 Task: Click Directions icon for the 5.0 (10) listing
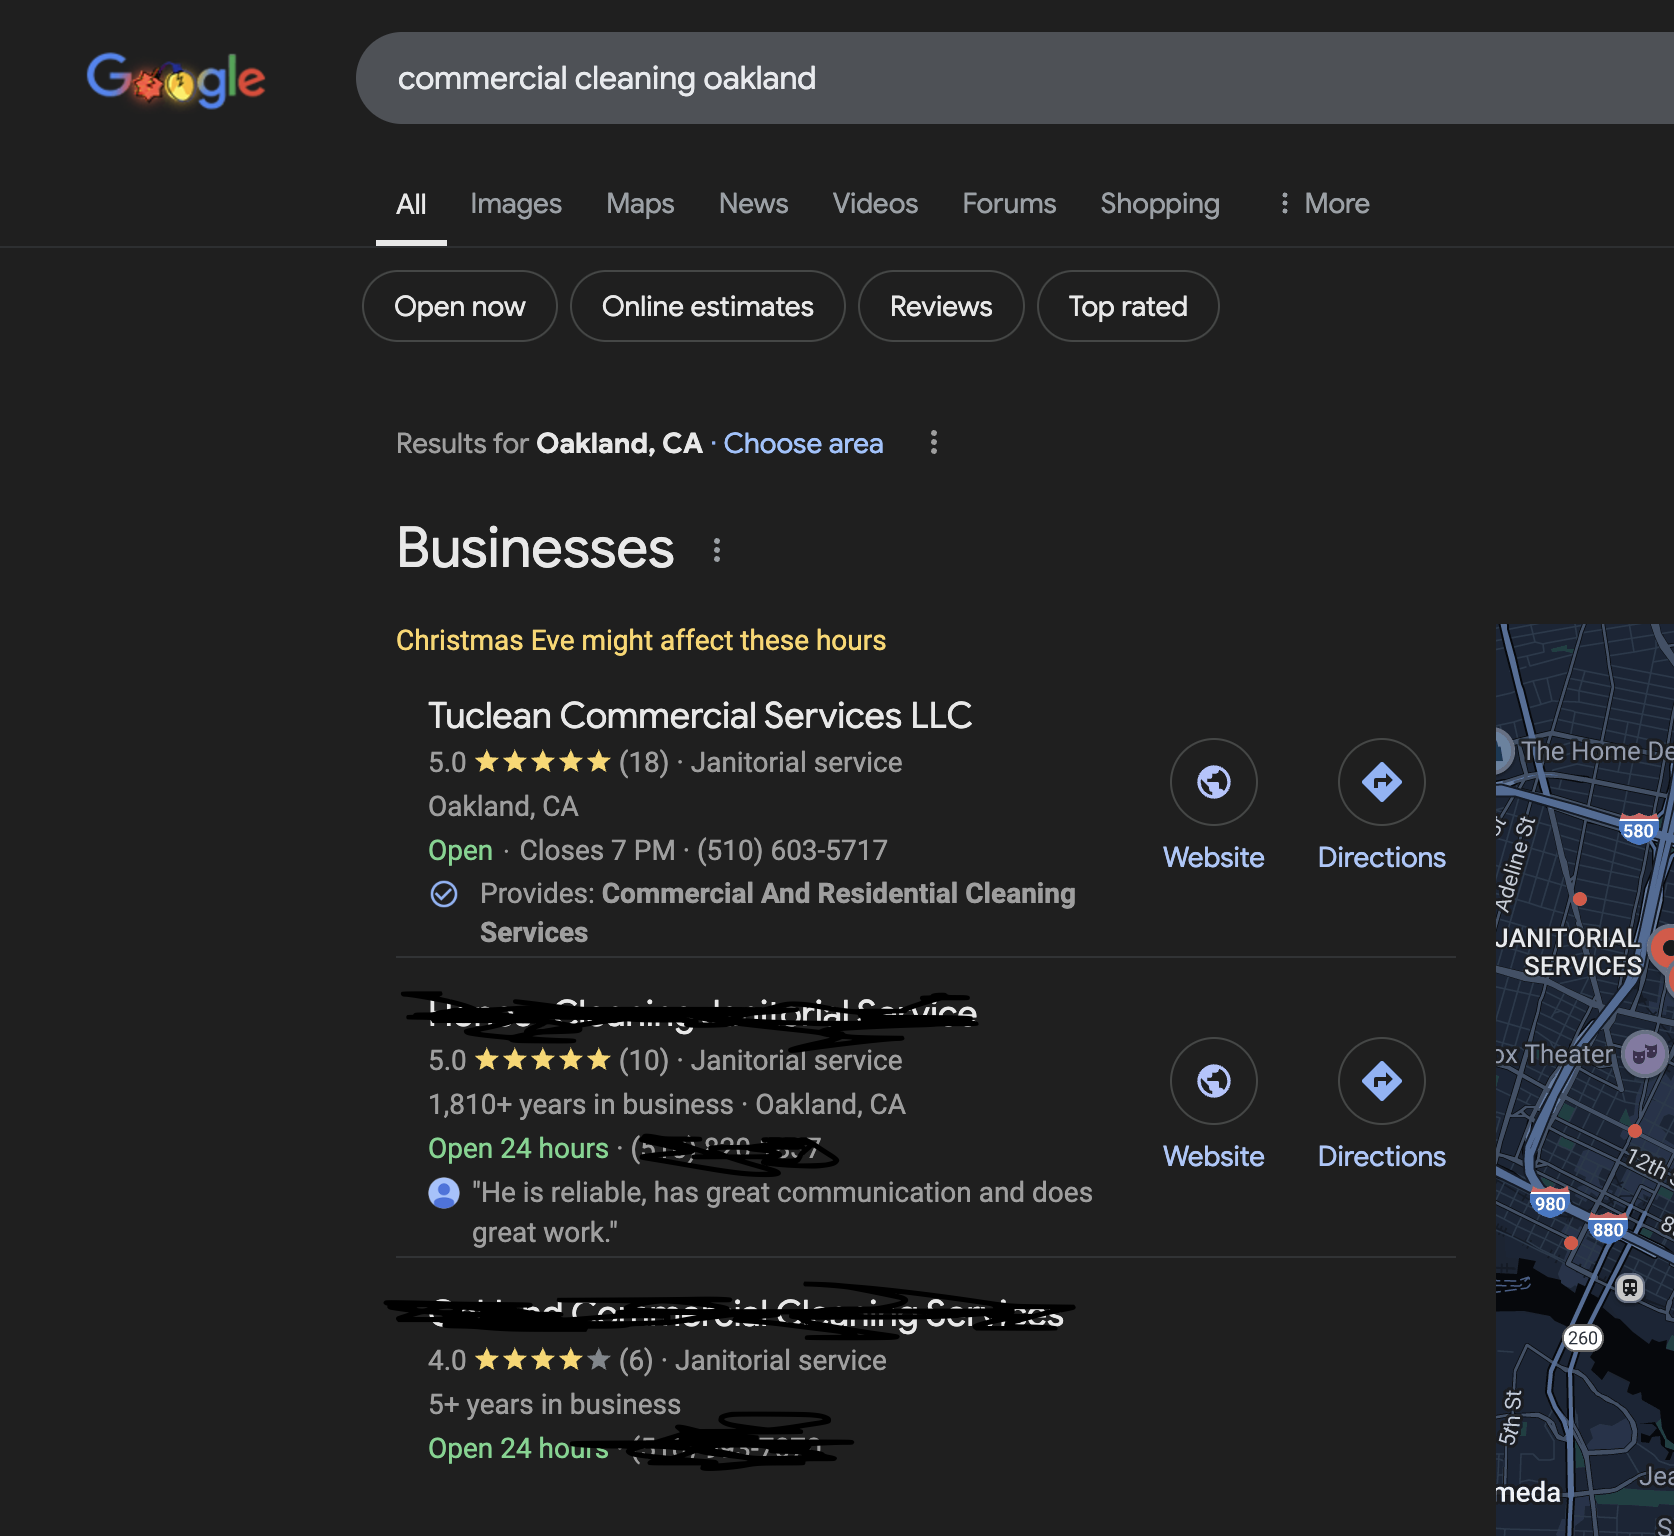(1382, 1081)
